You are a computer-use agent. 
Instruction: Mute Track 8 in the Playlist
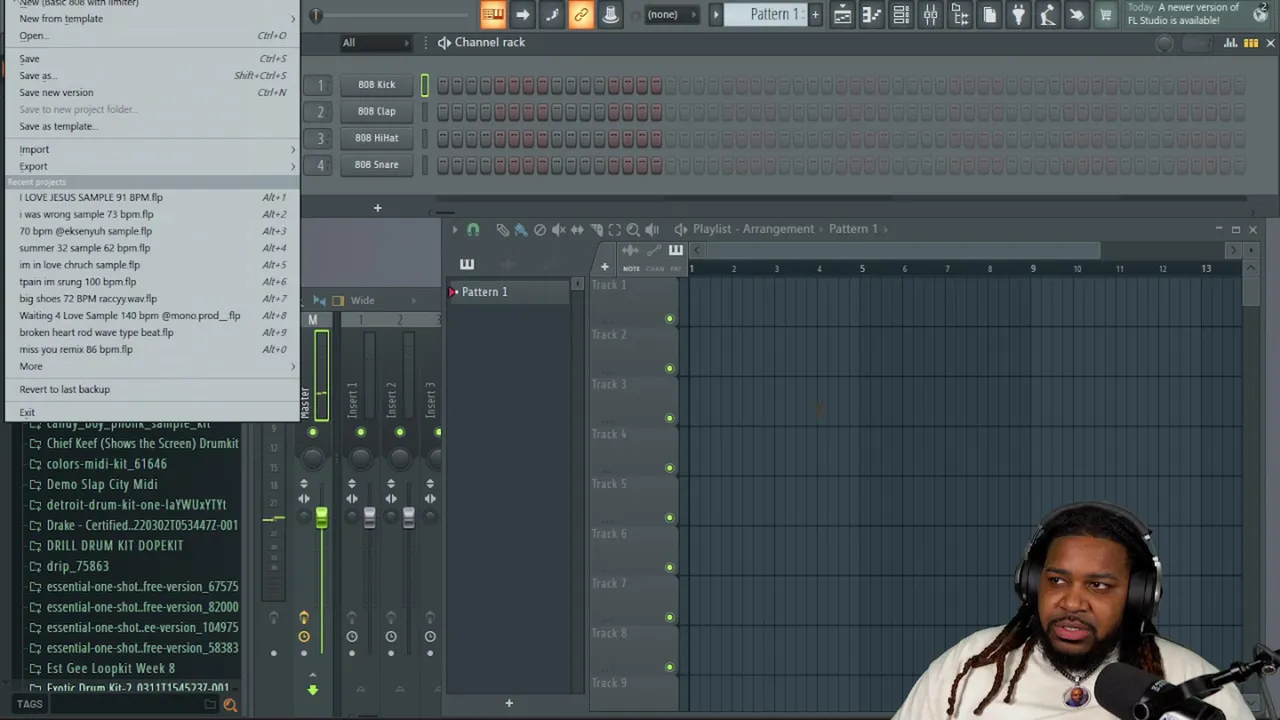point(669,667)
